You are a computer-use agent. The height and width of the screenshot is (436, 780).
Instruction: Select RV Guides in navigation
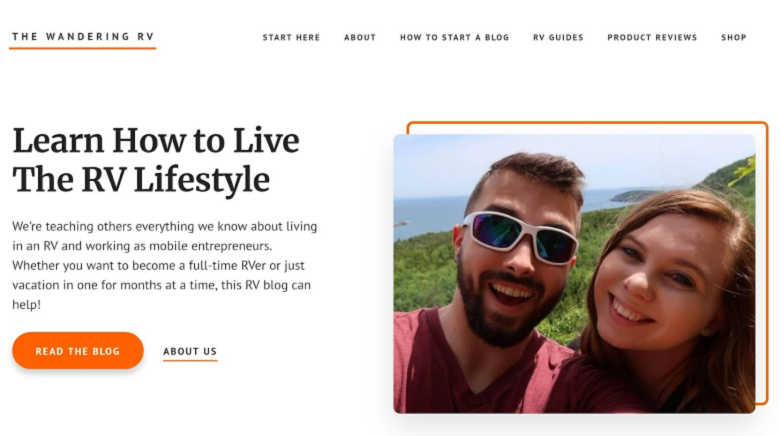558,38
